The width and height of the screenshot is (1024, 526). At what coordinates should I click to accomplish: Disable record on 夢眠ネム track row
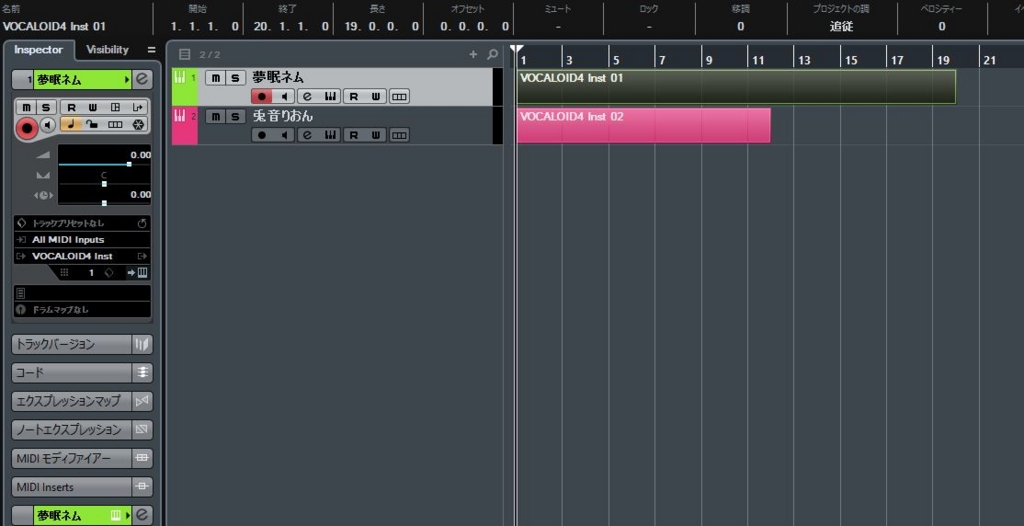262,97
